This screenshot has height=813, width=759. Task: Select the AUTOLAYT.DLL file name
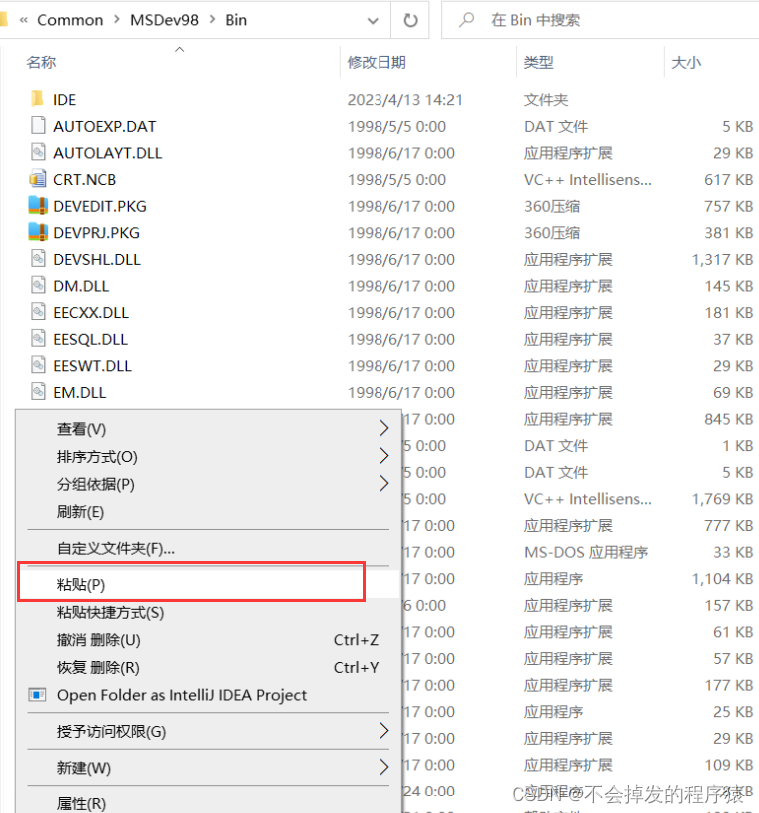pyautogui.click(x=108, y=153)
